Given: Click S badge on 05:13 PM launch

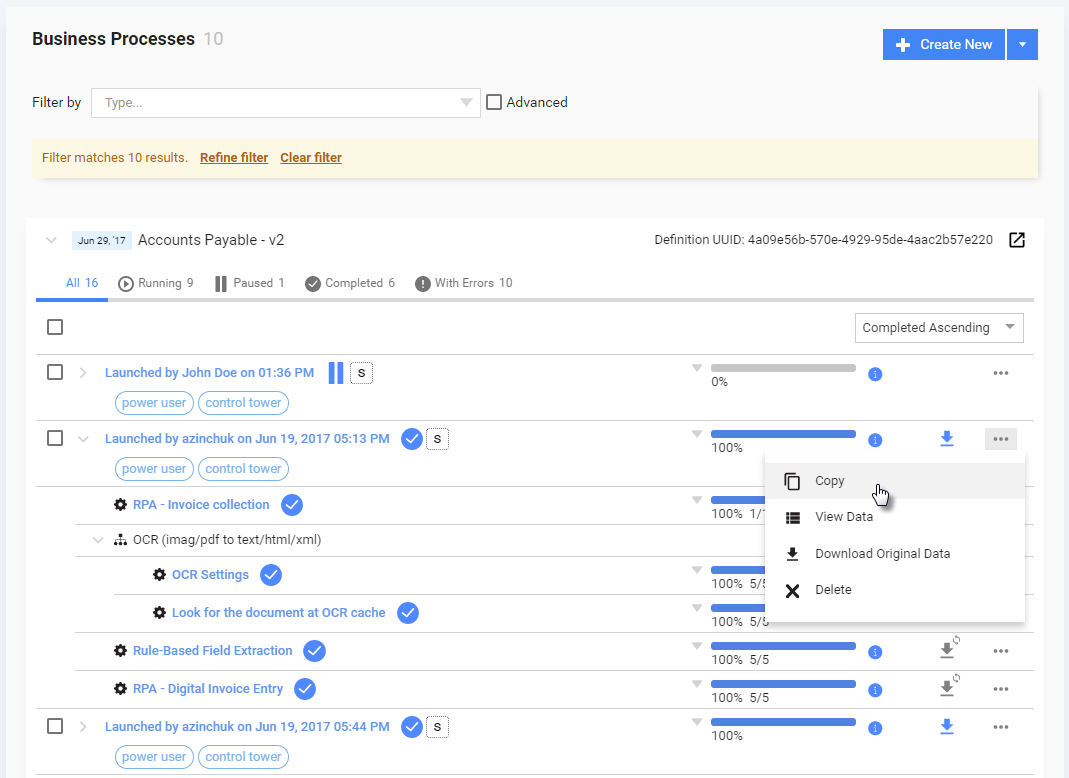Looking at the screenshot, I should pyautogui.click(x=437, y=439).
